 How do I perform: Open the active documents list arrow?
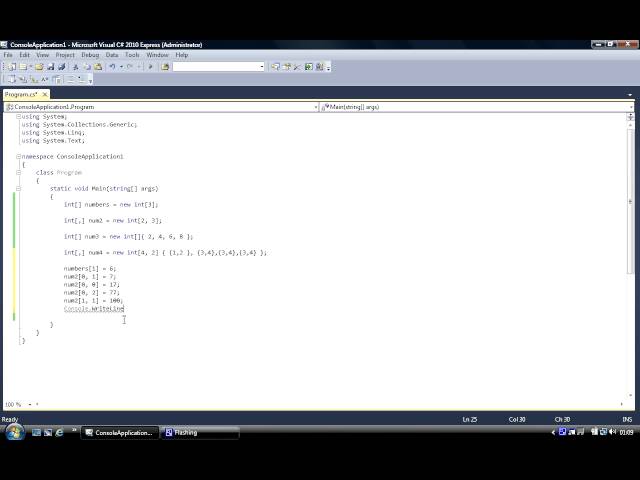click(629, 95)
